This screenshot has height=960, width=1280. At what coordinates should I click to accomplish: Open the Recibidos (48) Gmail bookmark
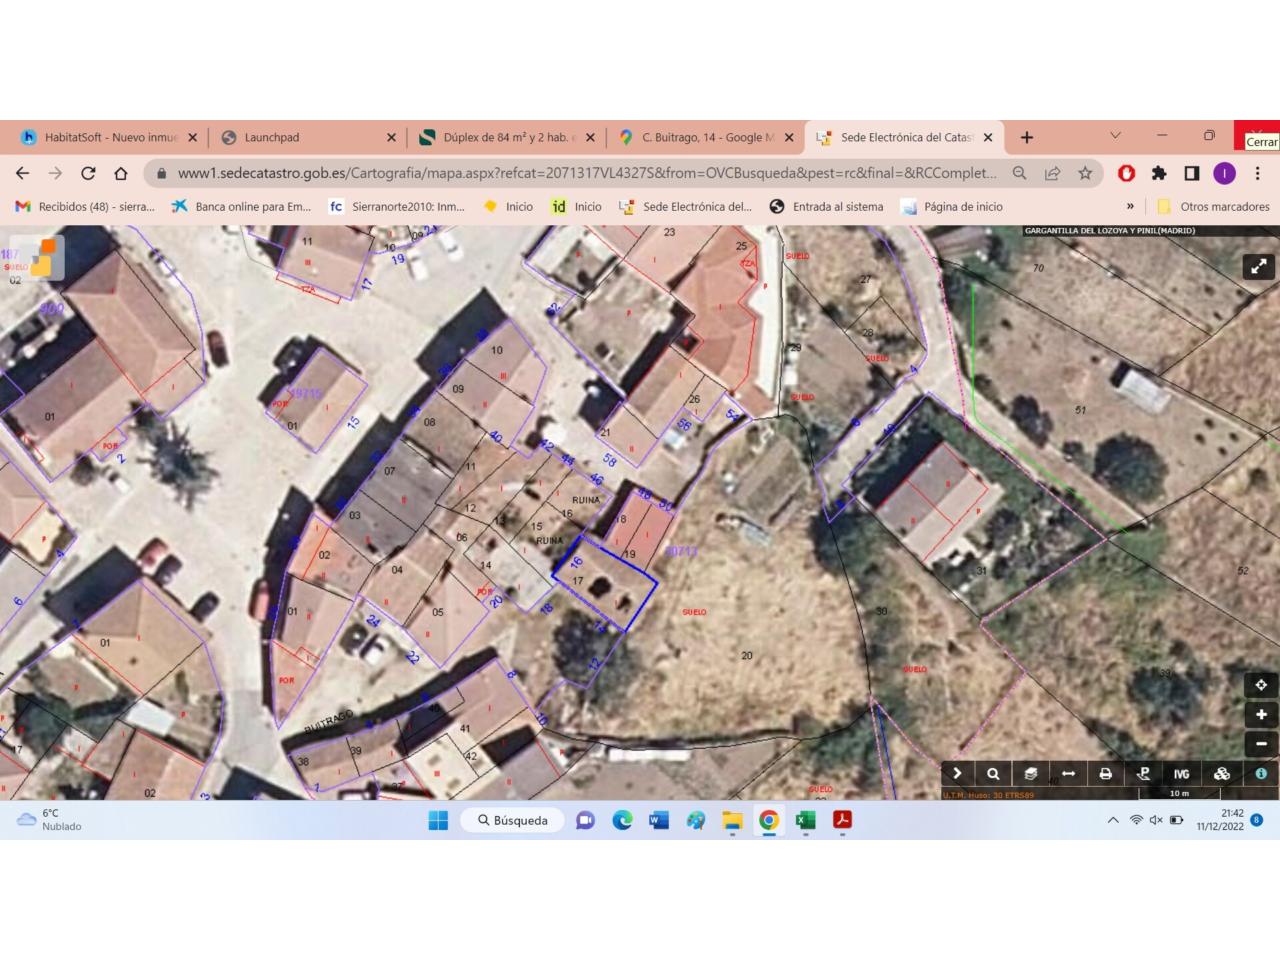click(x=85, y=206)
